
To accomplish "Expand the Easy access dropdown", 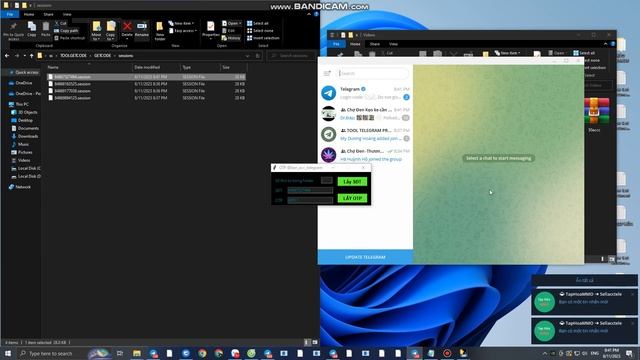I will point(183,31).
